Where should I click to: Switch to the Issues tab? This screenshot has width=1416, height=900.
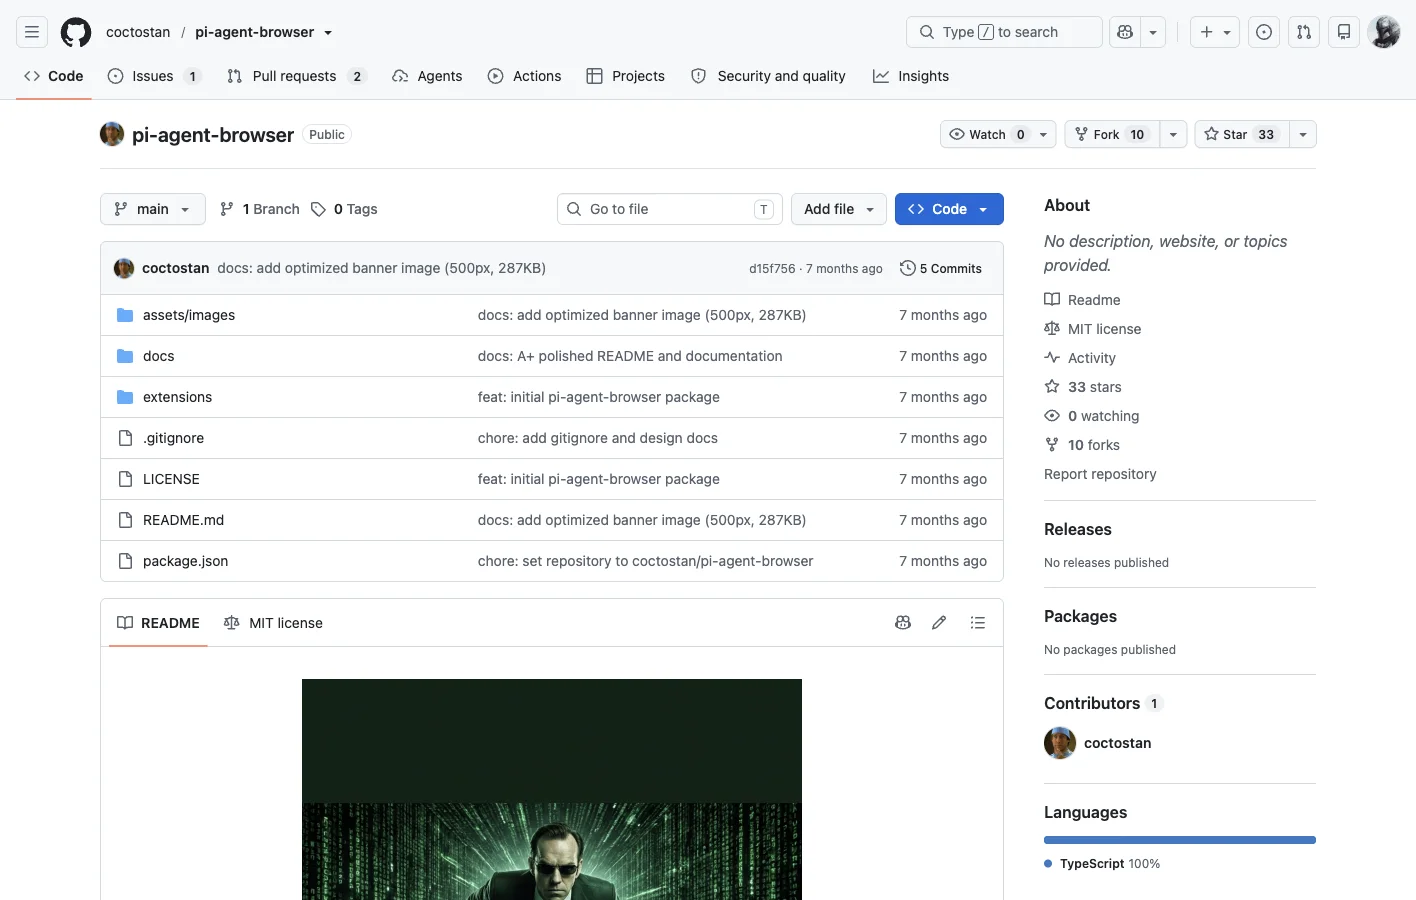point(154,76)
